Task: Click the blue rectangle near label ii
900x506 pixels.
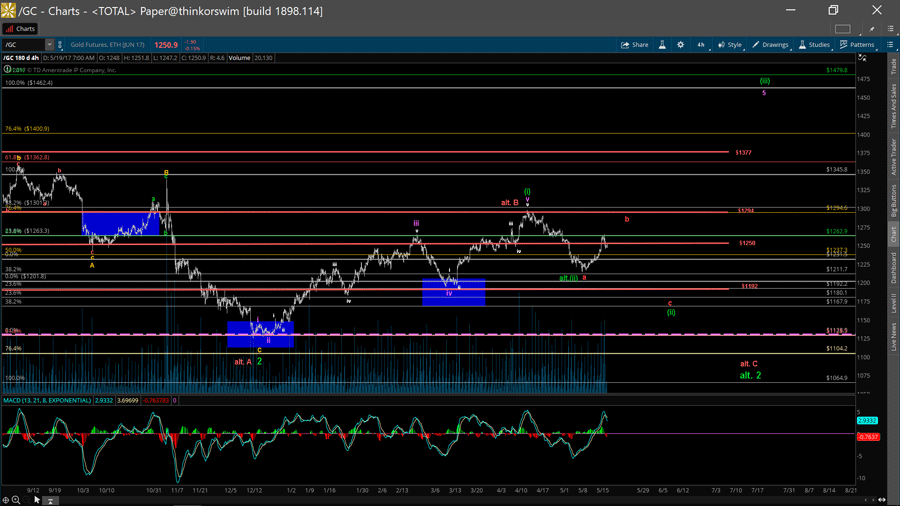Action: tap(260, 334)
